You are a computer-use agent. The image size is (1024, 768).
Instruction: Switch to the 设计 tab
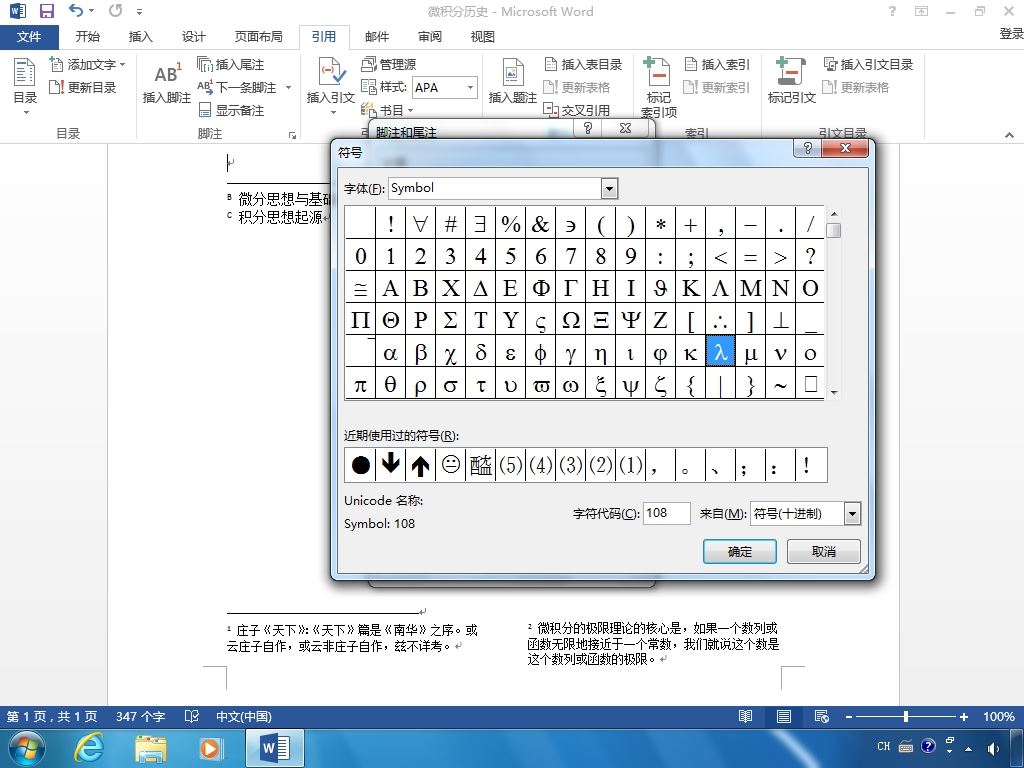[193, 37]
